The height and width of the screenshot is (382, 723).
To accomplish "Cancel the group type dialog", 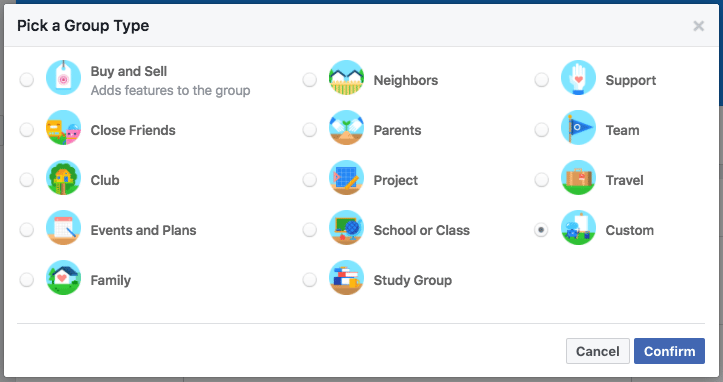I will (x=598, y=351).
